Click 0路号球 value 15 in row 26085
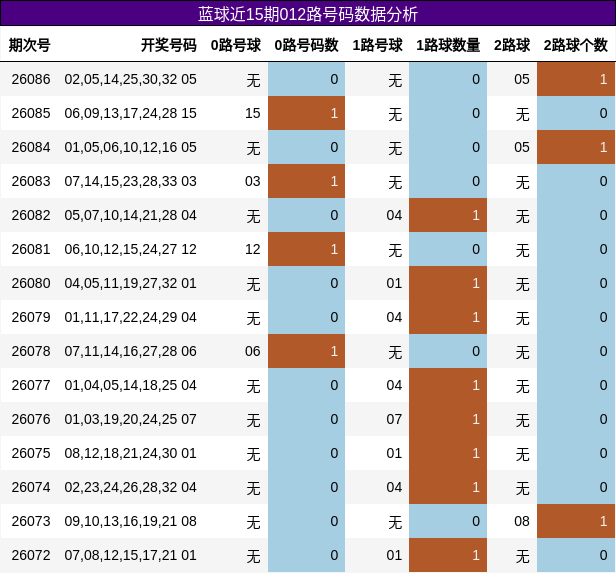This screenshot has height=573, width=616. point(253,114)
